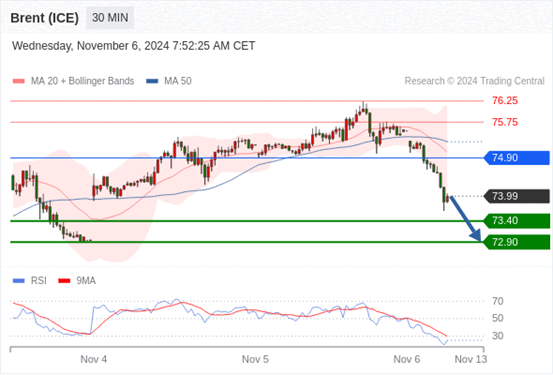
Task: Click the 9MA legend label
Action: point(86,281)
